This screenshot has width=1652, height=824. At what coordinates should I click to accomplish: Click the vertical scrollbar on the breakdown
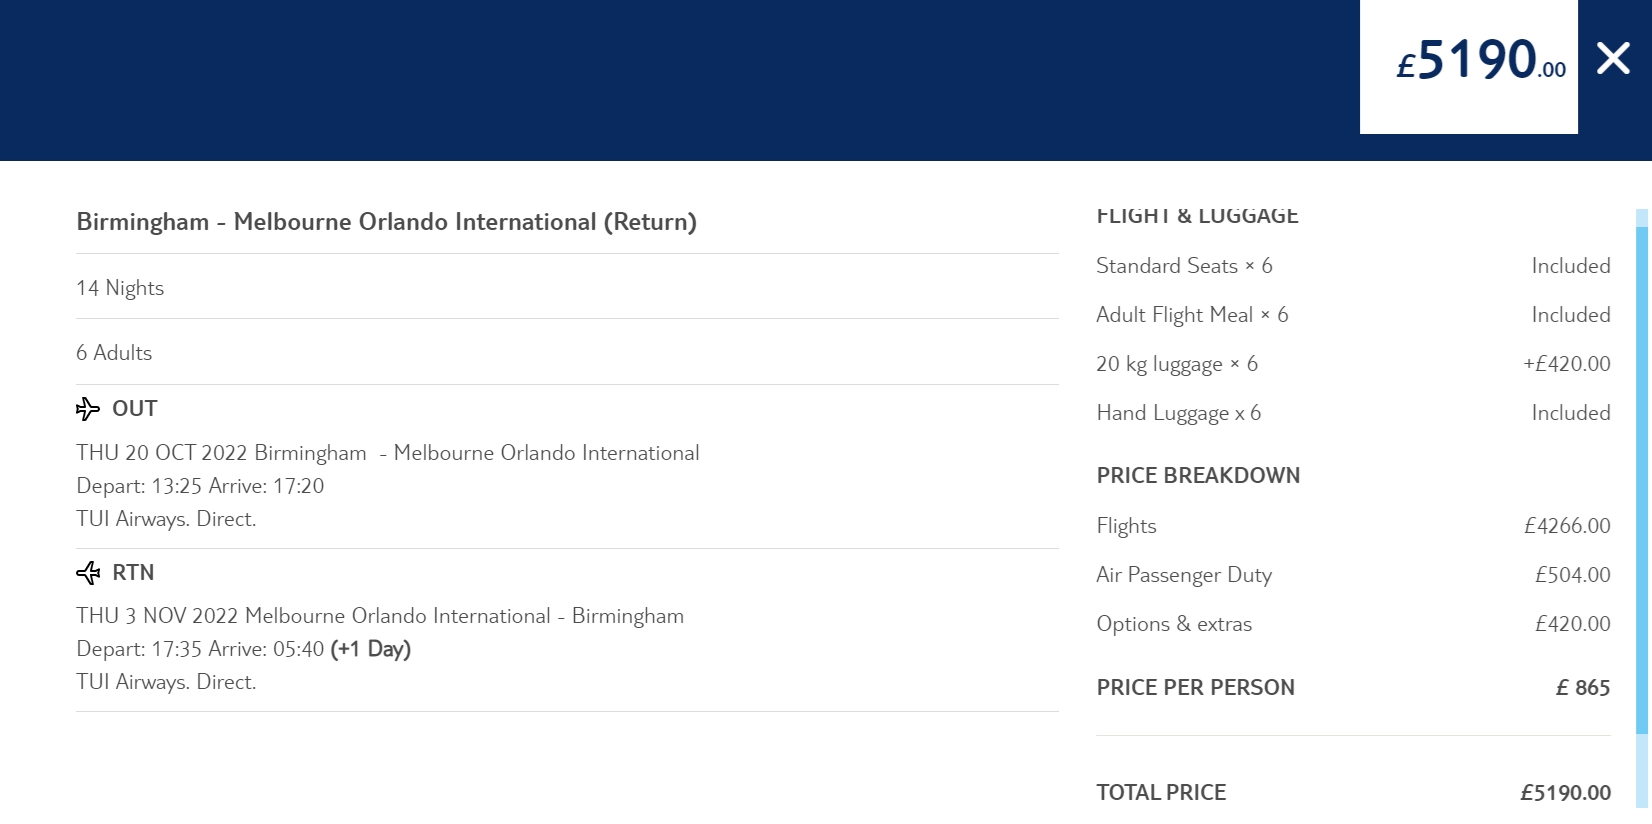(1641, 480)
